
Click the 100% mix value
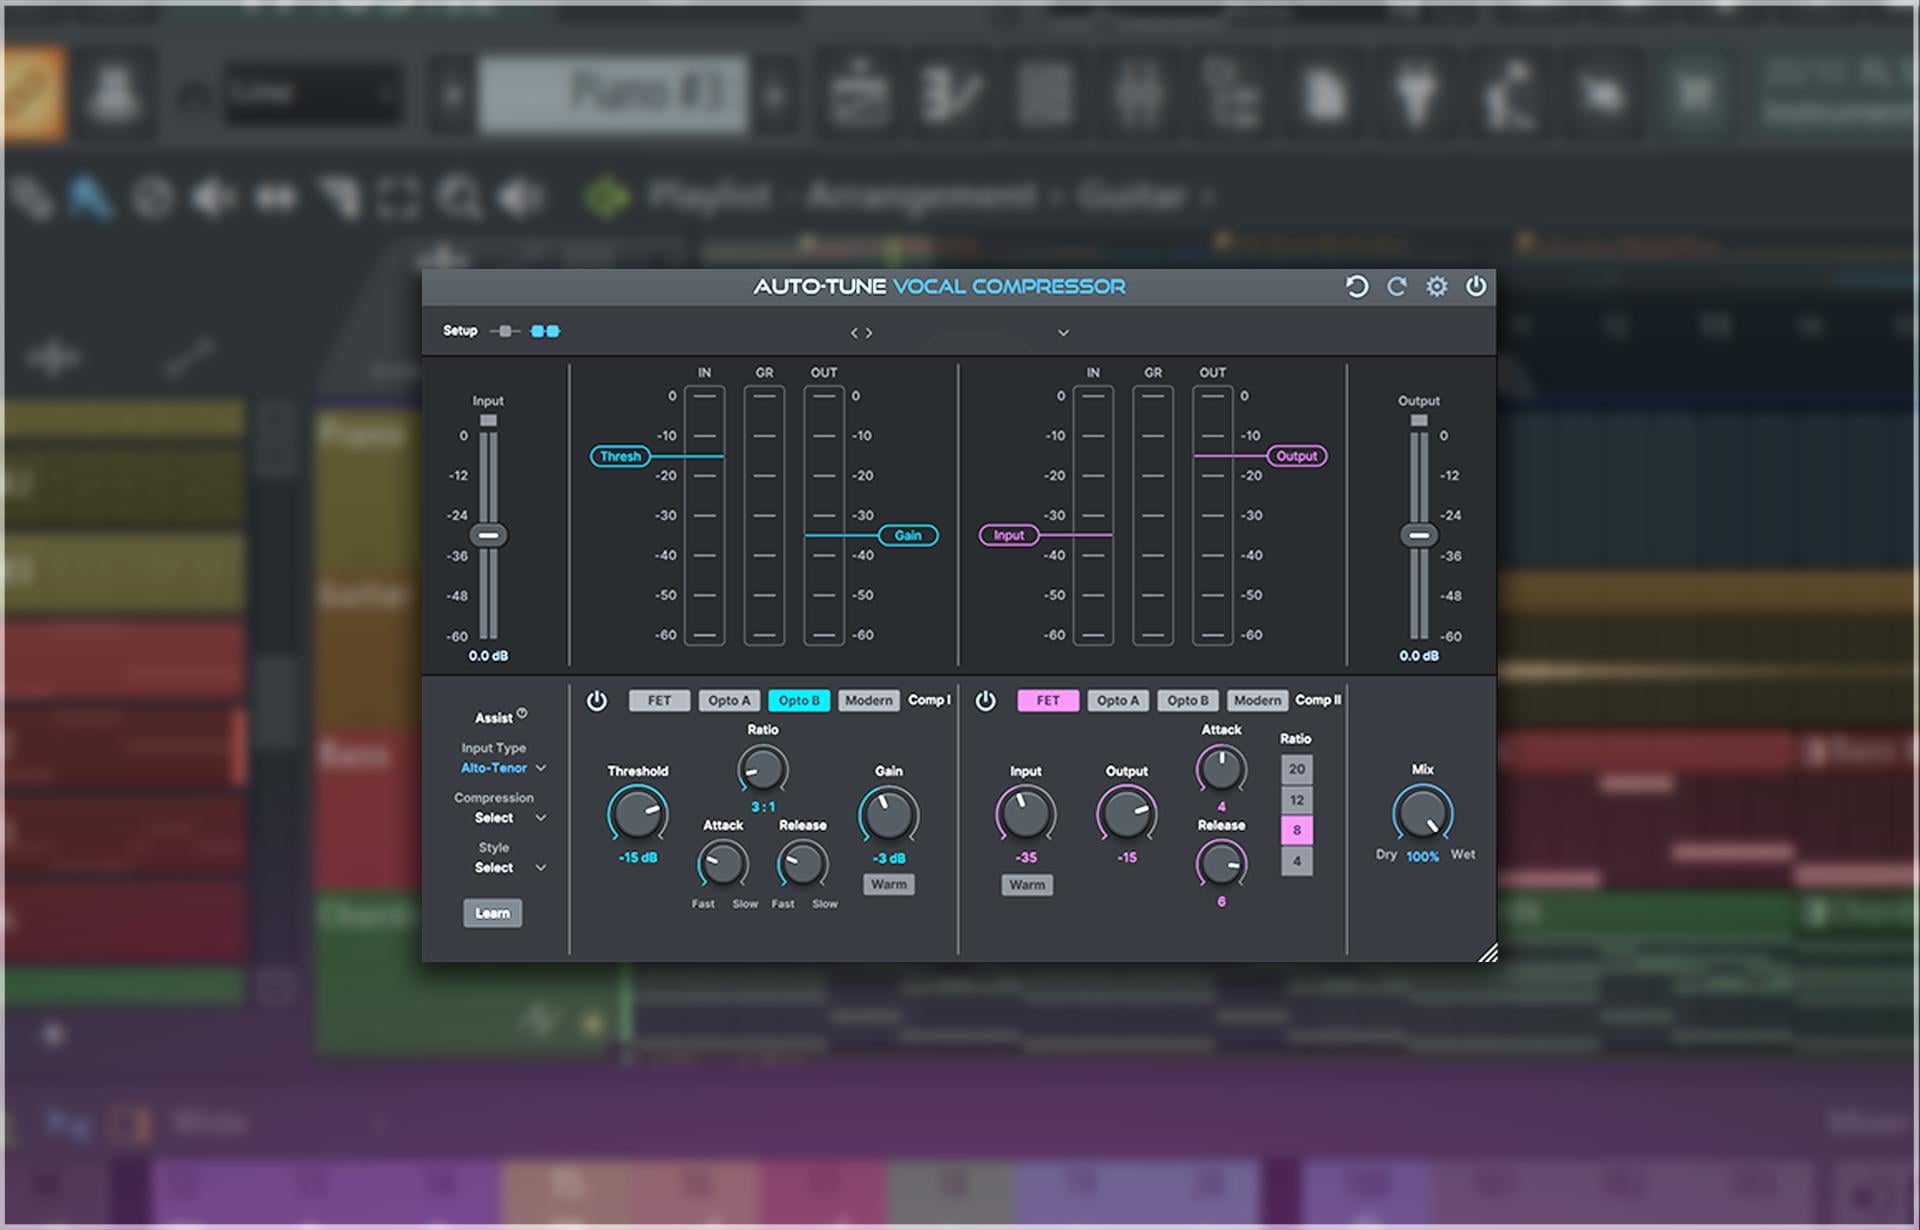coord(1422,857)
